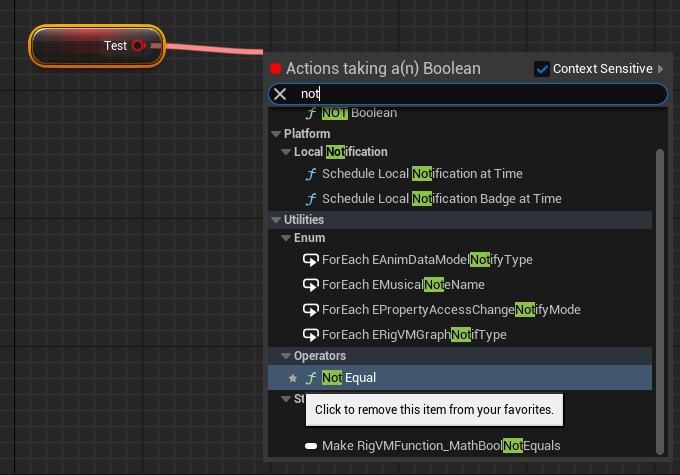Click function icon of Notification Badge at Time

311,199
